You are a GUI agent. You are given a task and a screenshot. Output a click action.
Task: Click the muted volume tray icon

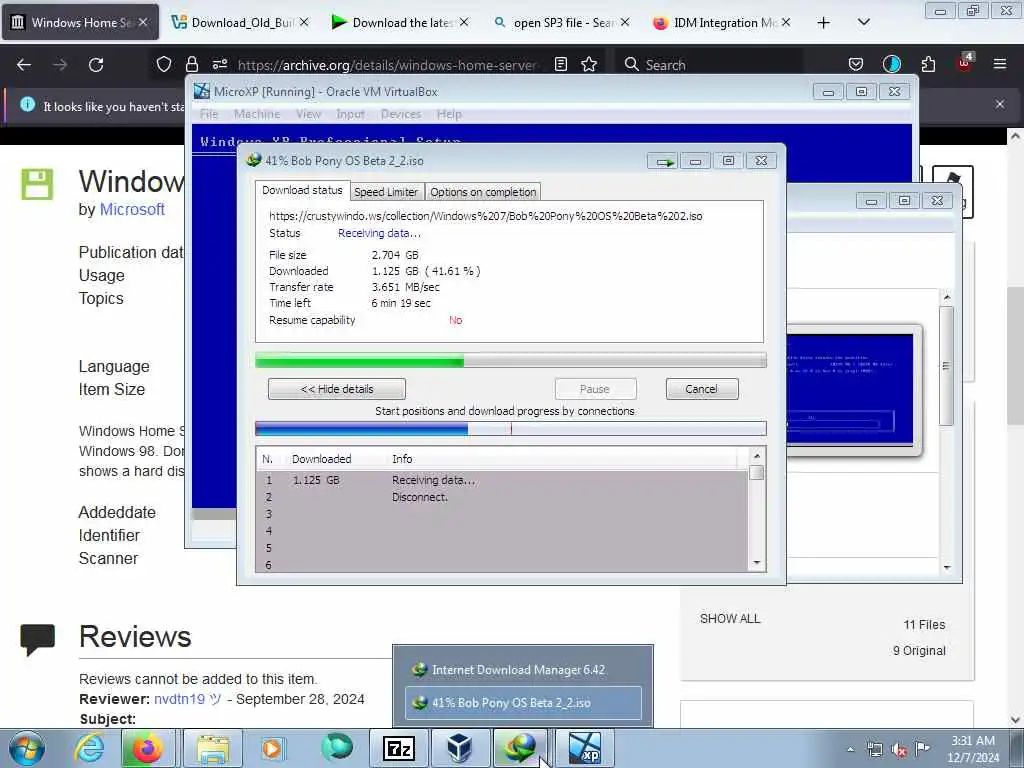(899, 750)
